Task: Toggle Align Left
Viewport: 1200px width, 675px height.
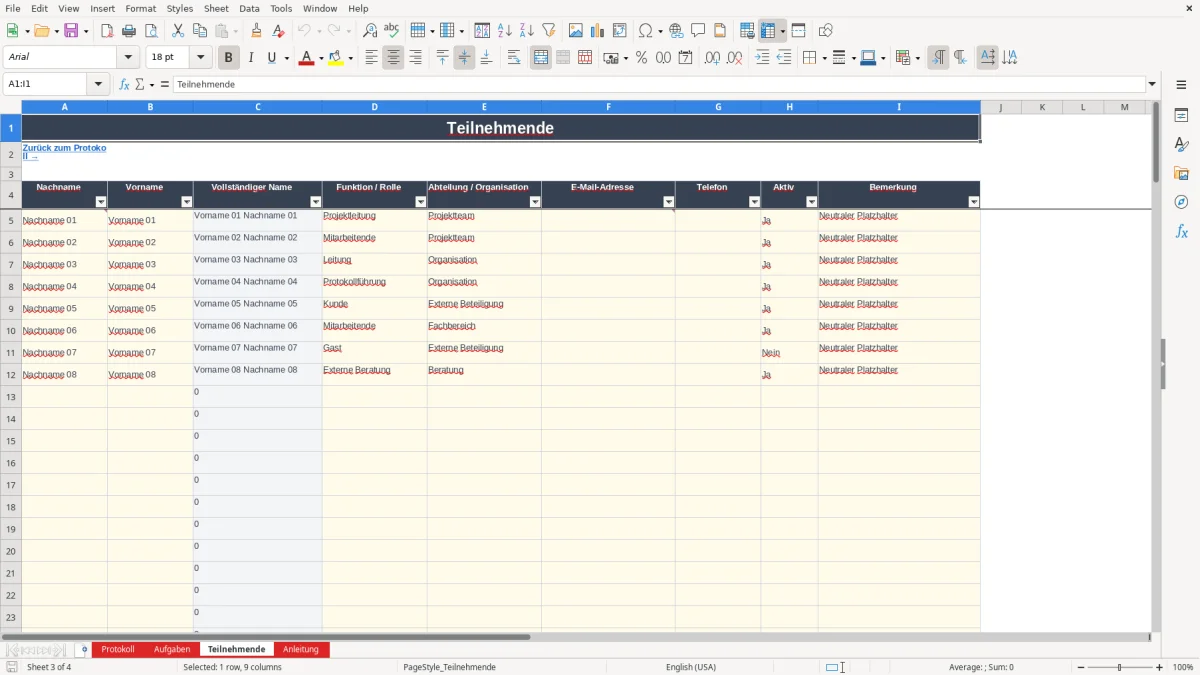Action: tap(371, 58)
